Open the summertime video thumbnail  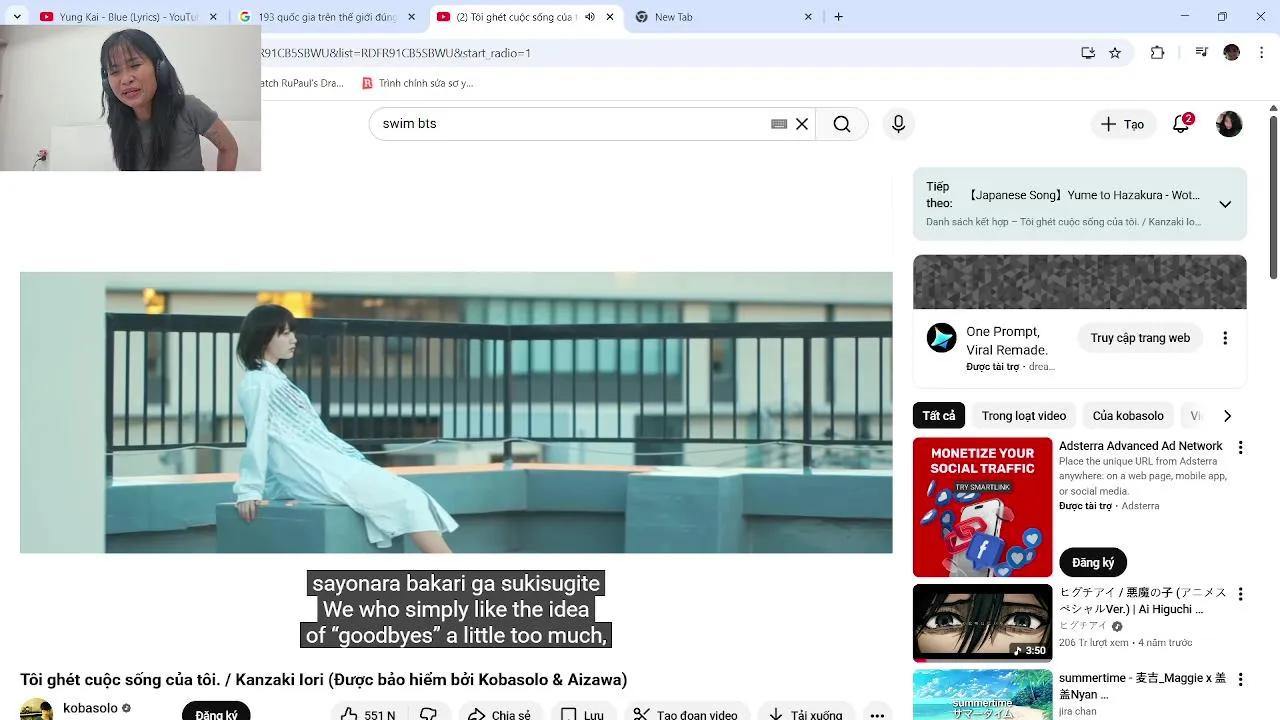tap(982, 695)
